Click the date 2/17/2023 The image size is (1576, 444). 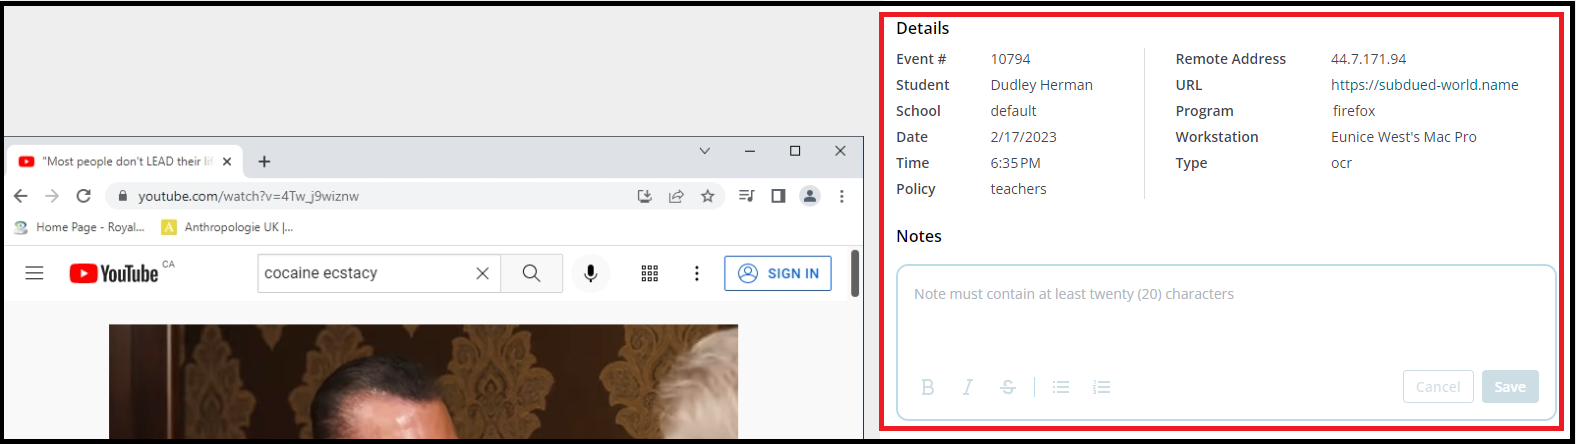[x=1023, y=137]
